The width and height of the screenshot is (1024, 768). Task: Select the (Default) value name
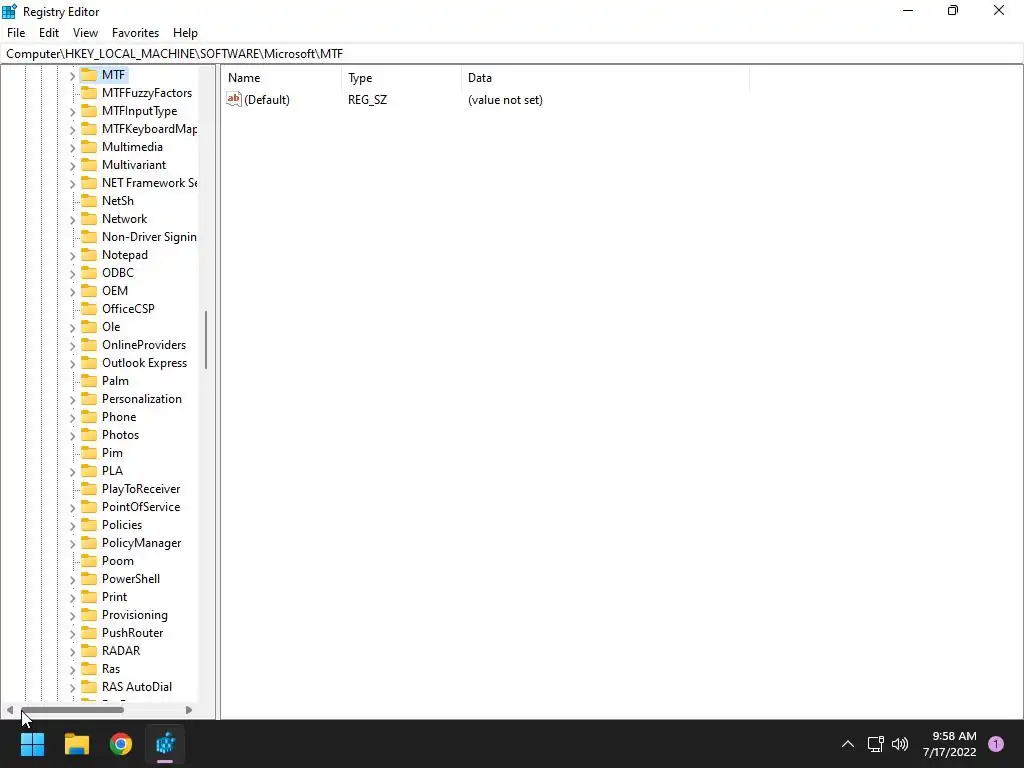point(267,100)
